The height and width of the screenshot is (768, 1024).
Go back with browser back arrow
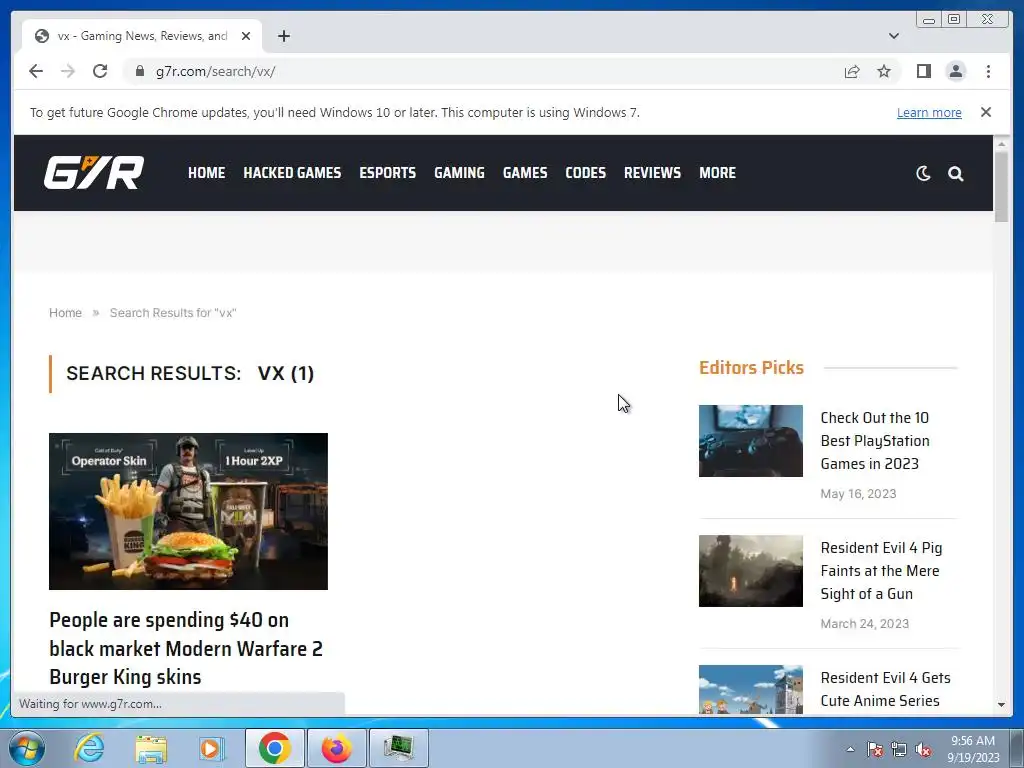pos(36,71)
